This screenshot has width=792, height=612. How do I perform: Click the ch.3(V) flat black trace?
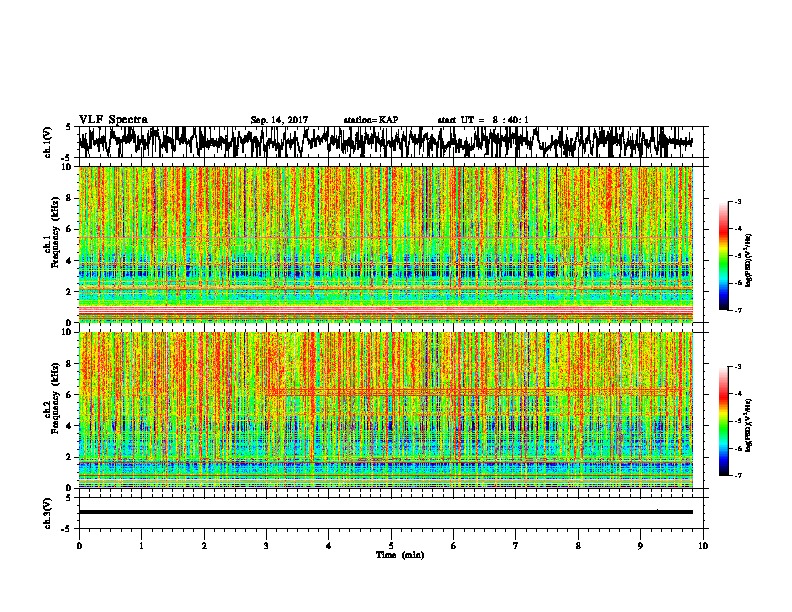coord(386,512)
